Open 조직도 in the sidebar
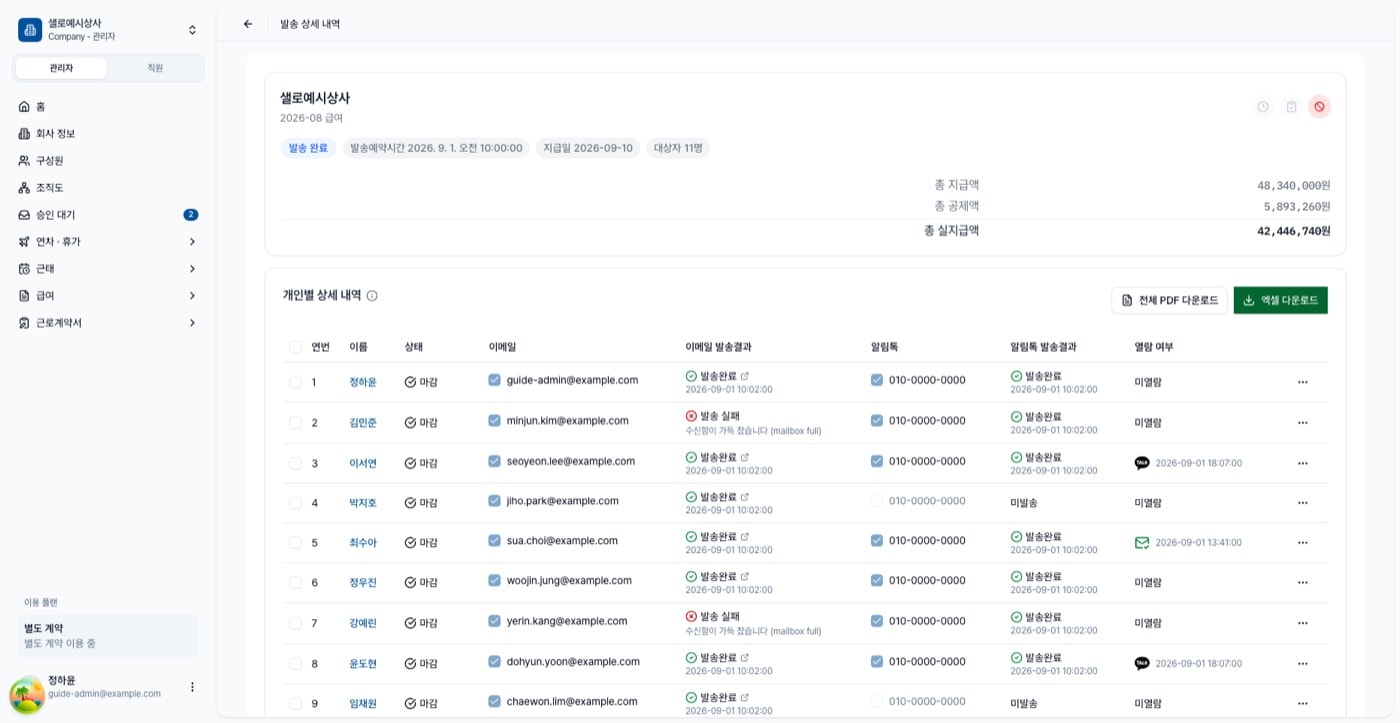This screenshot has height=723, width=1400. (108, 188)
